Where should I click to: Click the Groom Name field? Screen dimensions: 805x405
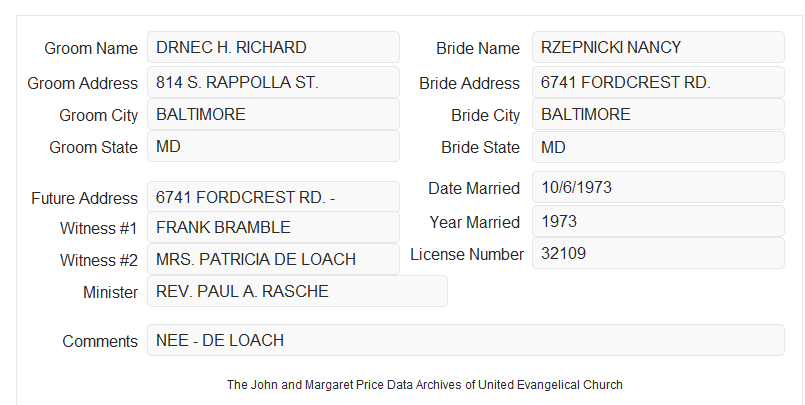click(x=273, y=47)
